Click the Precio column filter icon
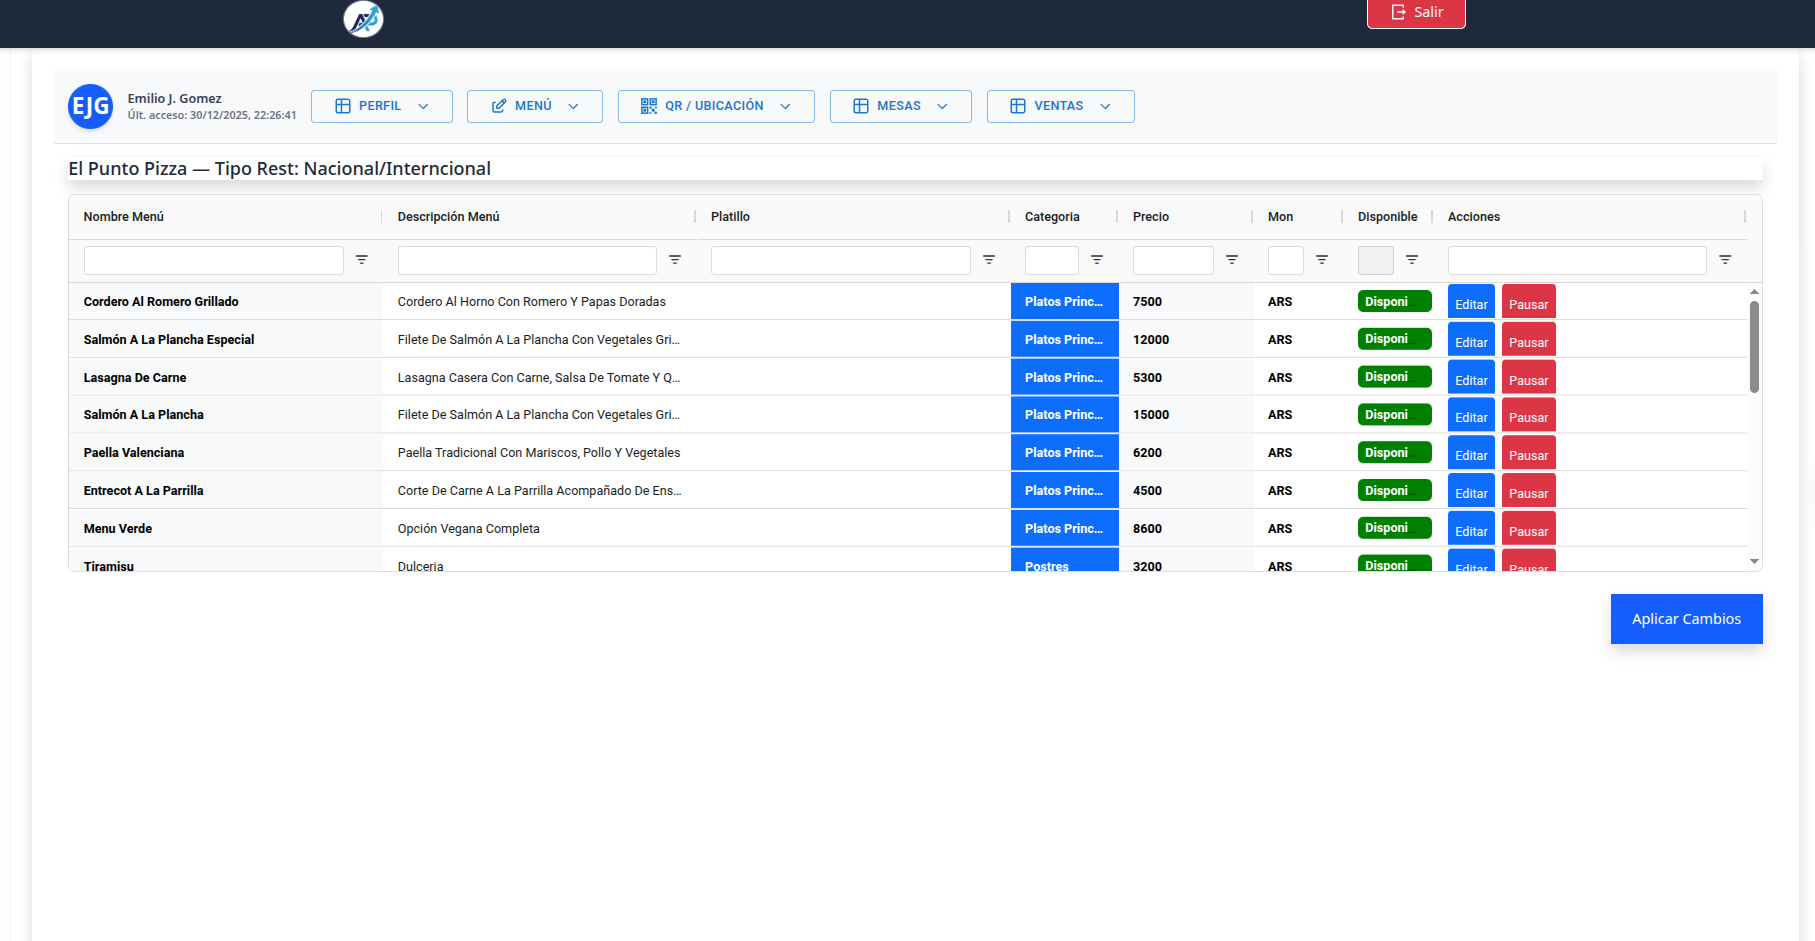This screenshot has height=941, width=1815. 1232,260
